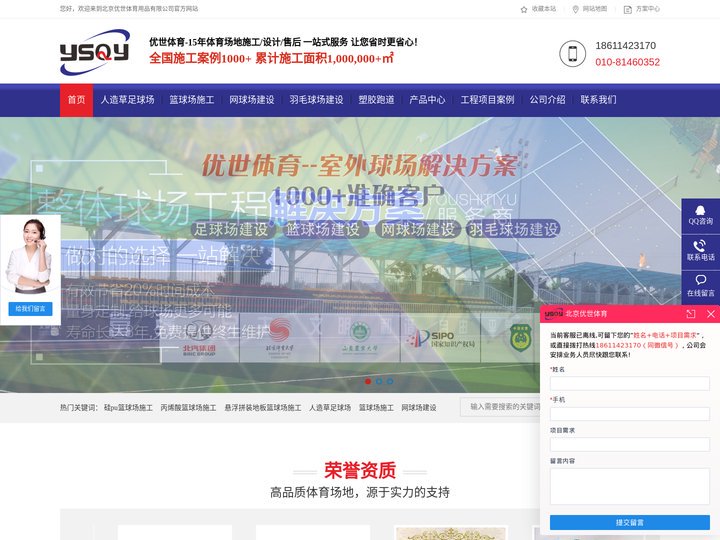This screenshot has height=540, width=720.
Task: Click the 篮球场施工 hot keyword link
Action: pos(376,408)
